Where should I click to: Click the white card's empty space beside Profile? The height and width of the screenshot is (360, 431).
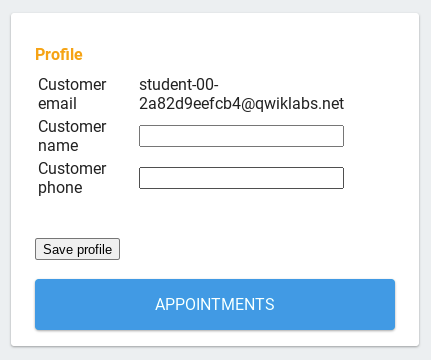click(233, 54)
